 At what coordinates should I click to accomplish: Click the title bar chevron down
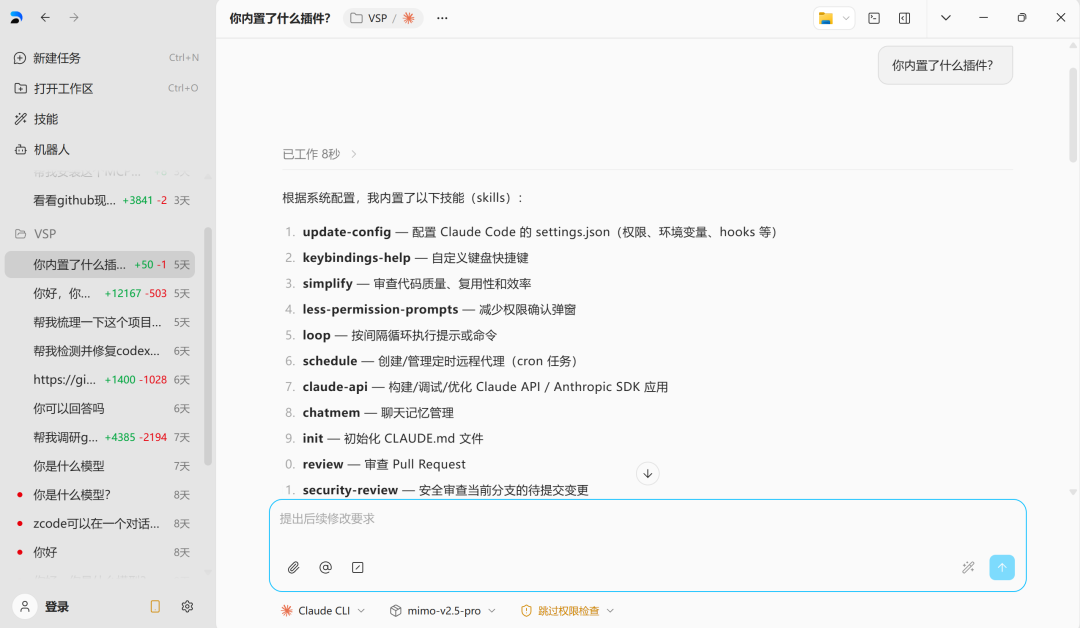(946, 19)
